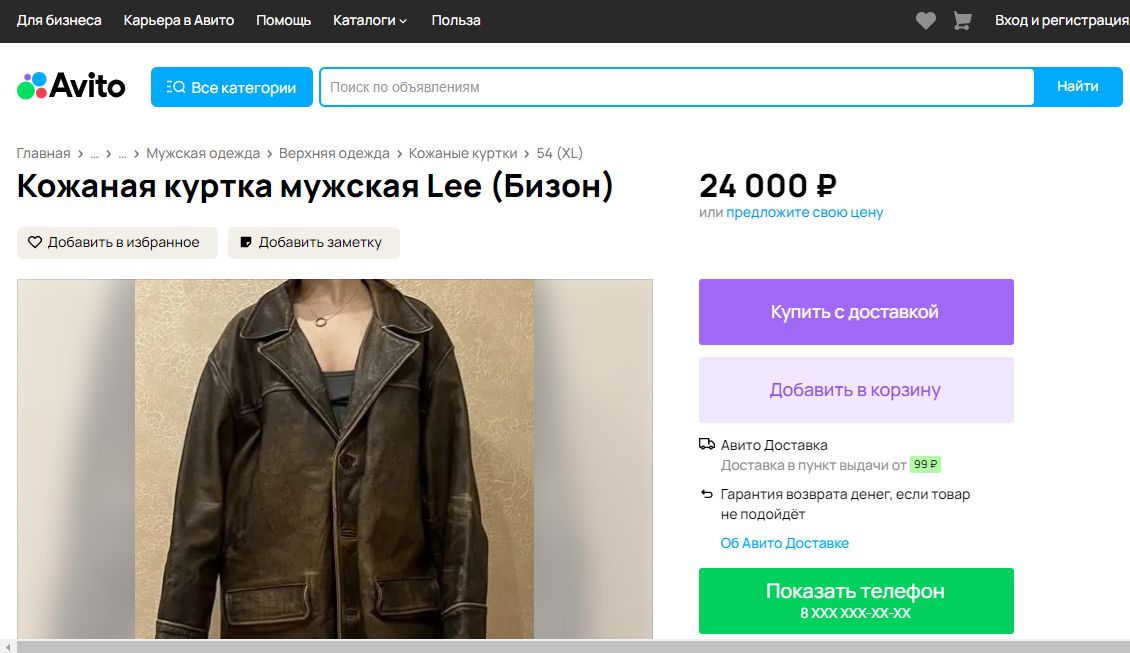The height and width of the screenshot is (653, 1130).
Task: Open Об Авито Доставке link
Action: 784,543
